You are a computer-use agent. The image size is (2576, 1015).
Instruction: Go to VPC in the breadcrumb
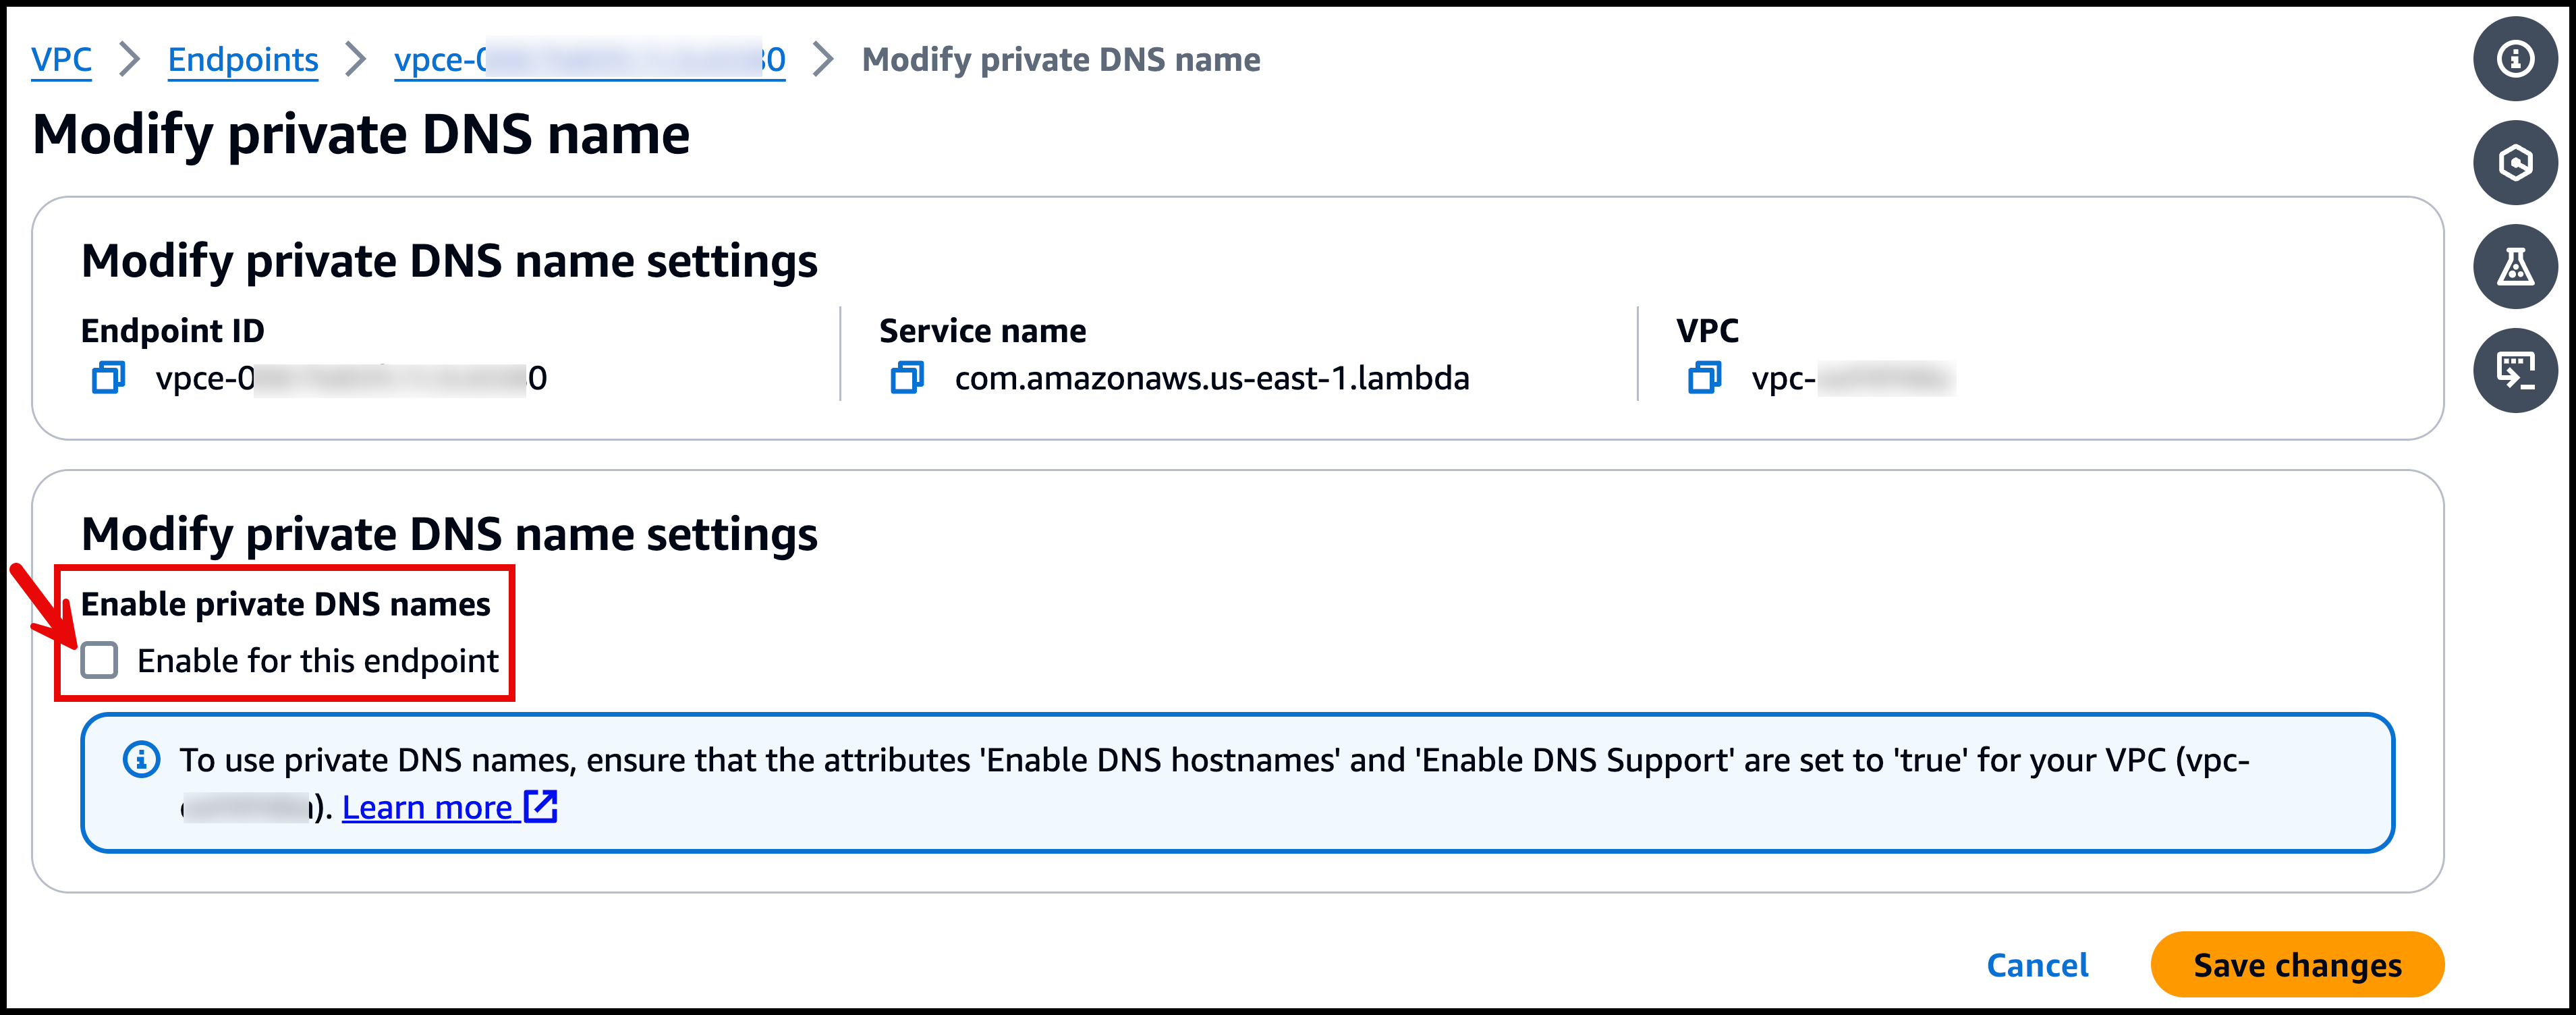(61, 60)
